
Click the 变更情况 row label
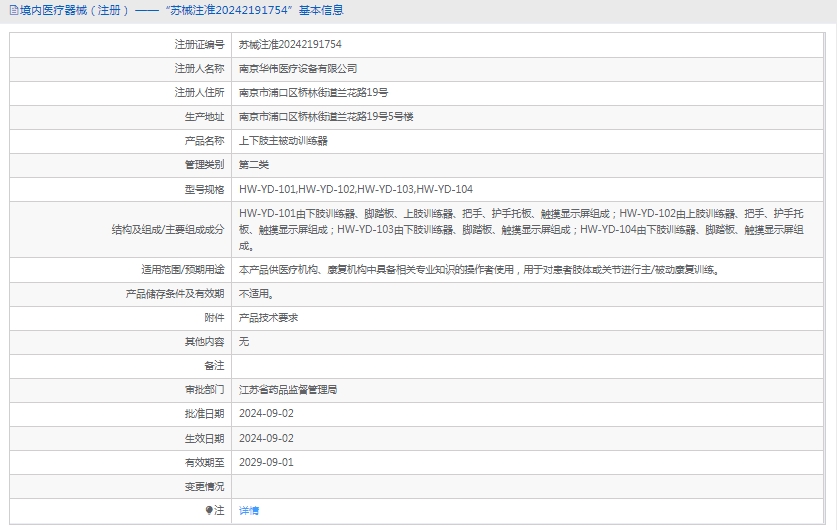[x=204, y=486]
